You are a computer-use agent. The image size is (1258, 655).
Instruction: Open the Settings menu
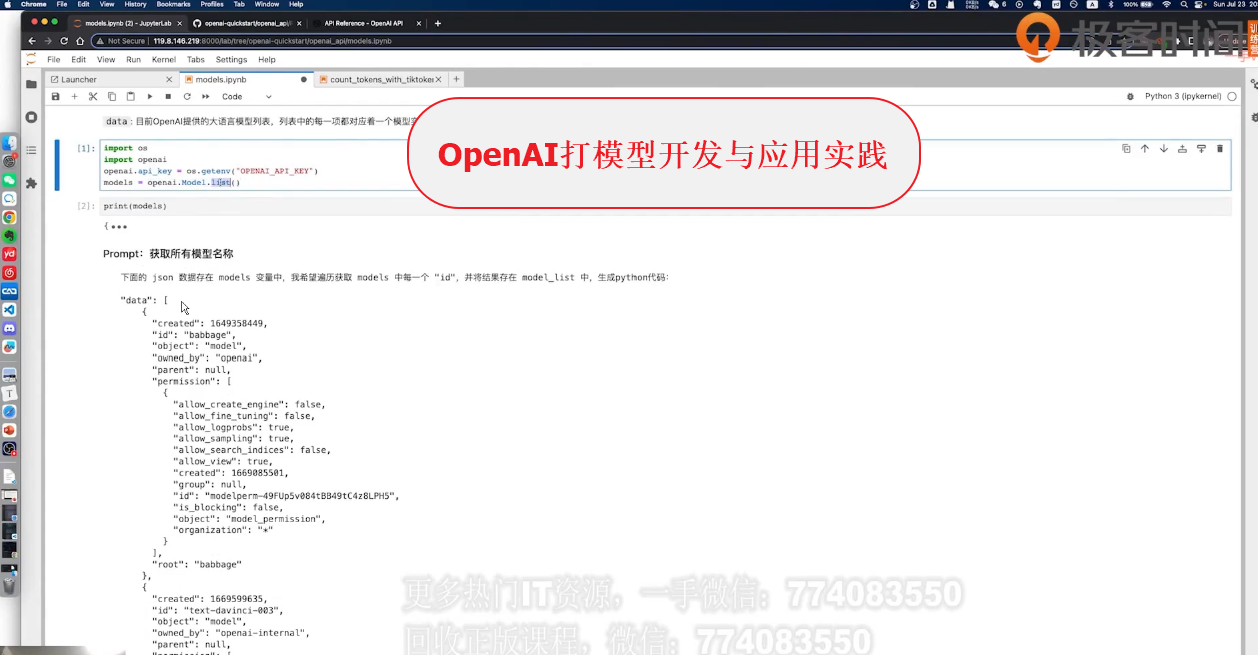coord(232,60)
